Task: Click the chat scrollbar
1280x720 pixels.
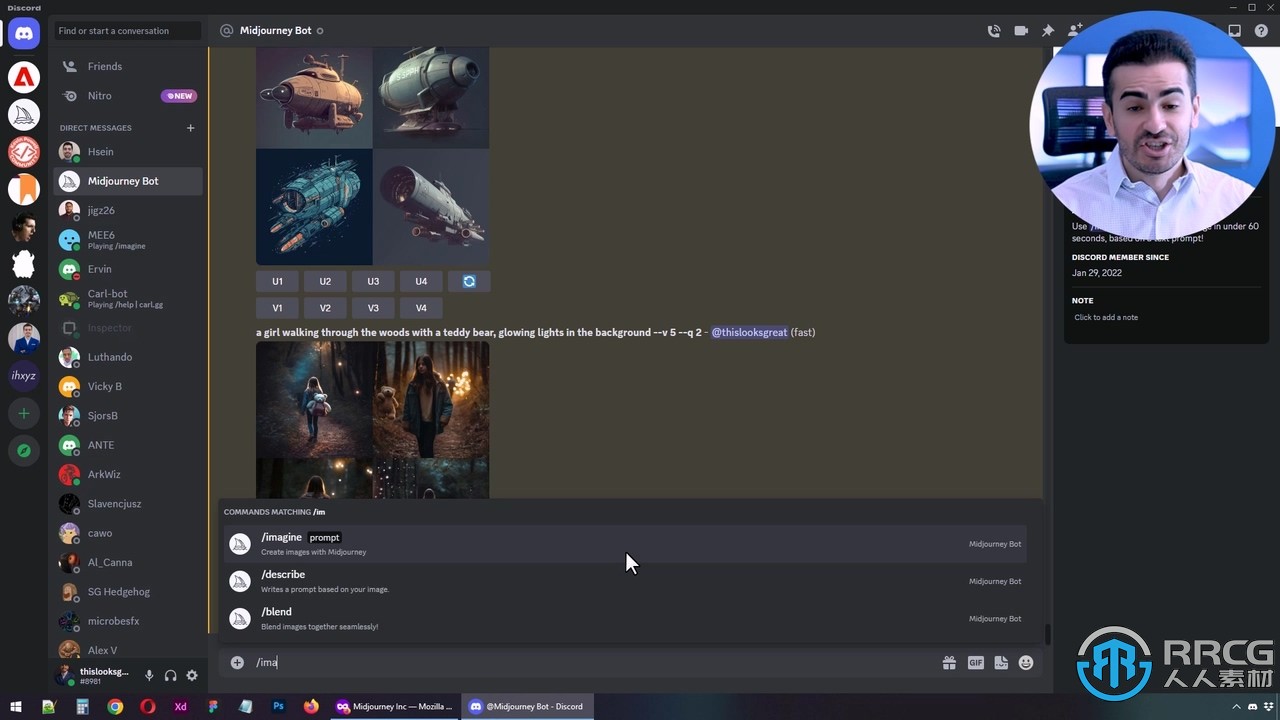Action: [1047, 633]
